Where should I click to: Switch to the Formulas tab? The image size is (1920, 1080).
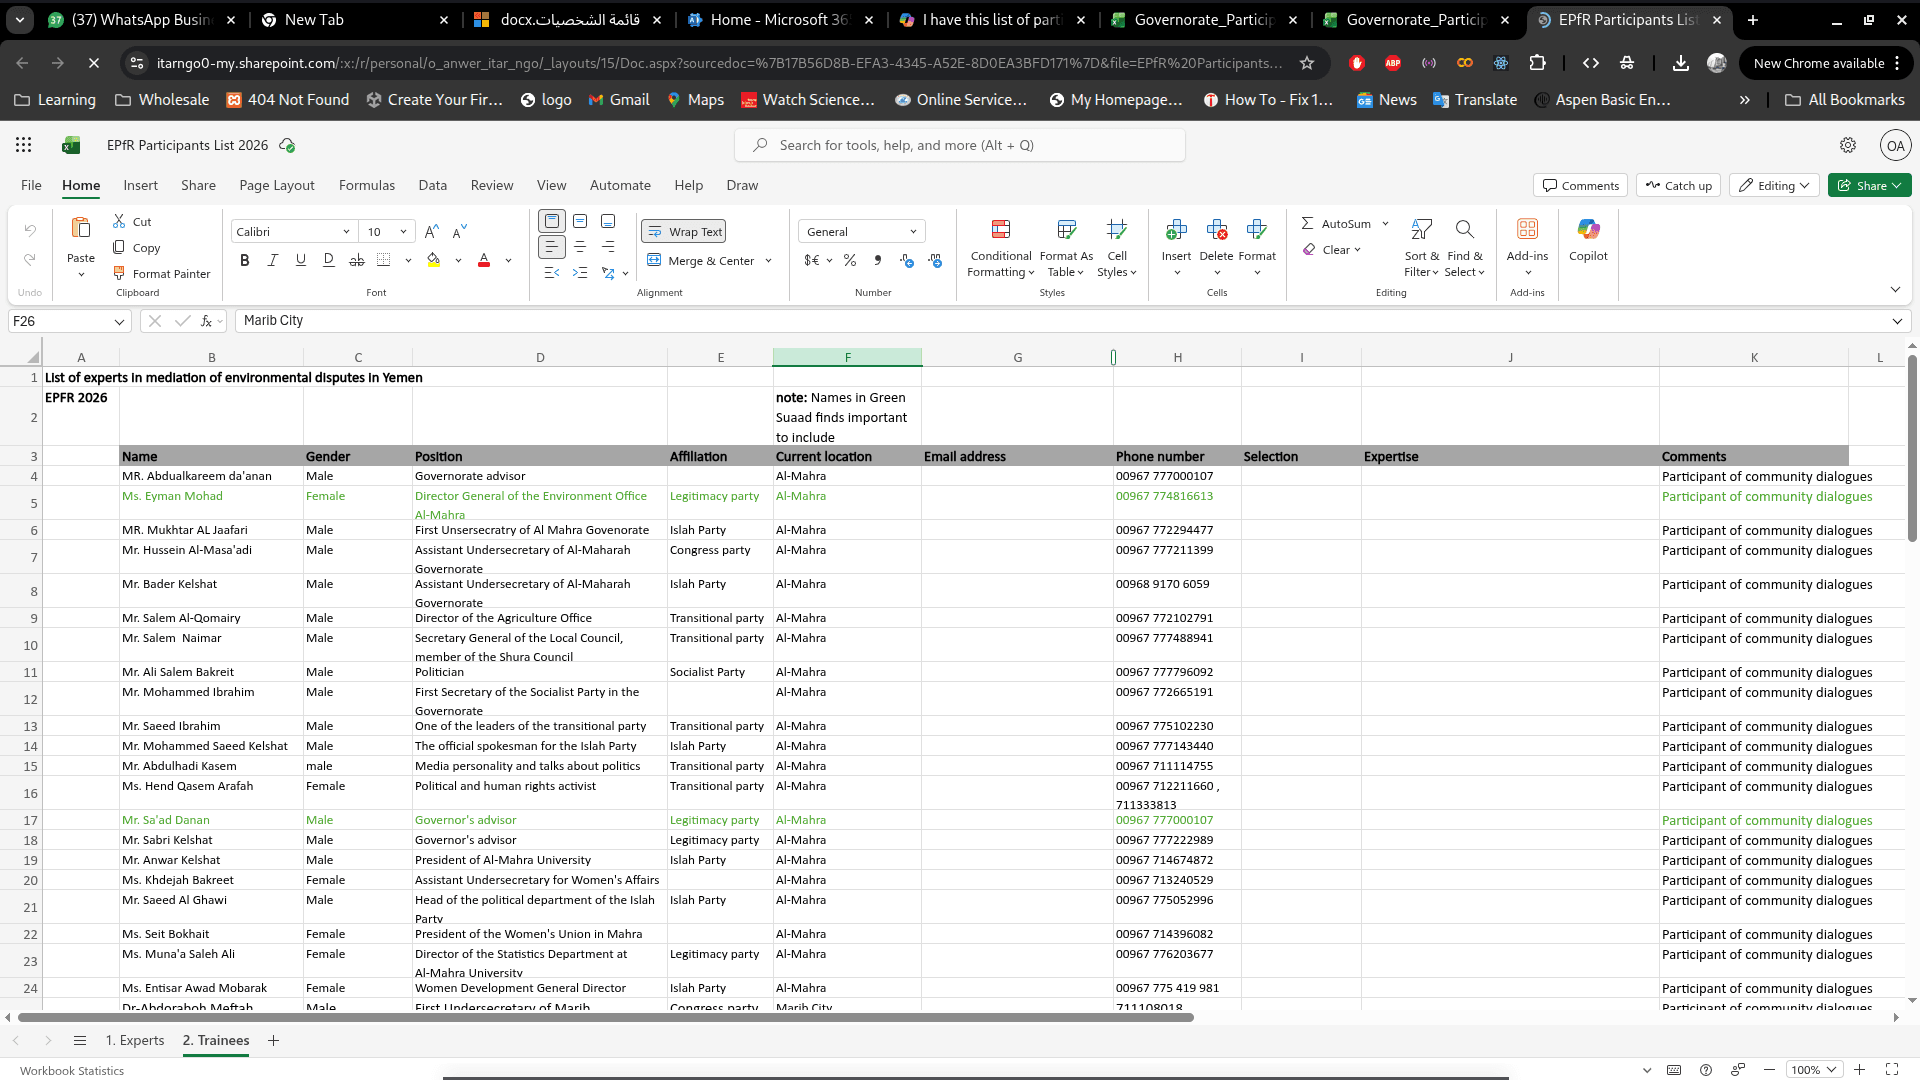click(x=367, y=185)
